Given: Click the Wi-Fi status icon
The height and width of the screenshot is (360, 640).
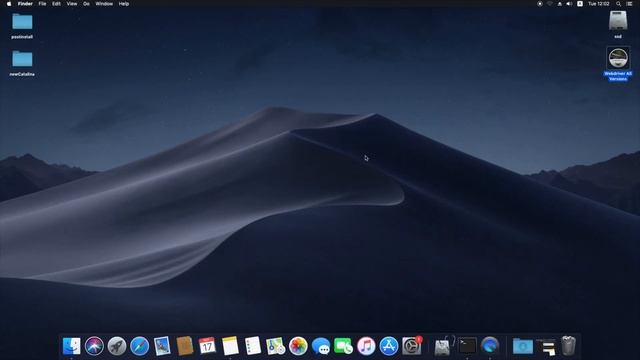Looking at the screenshot, I should (550, 4).
